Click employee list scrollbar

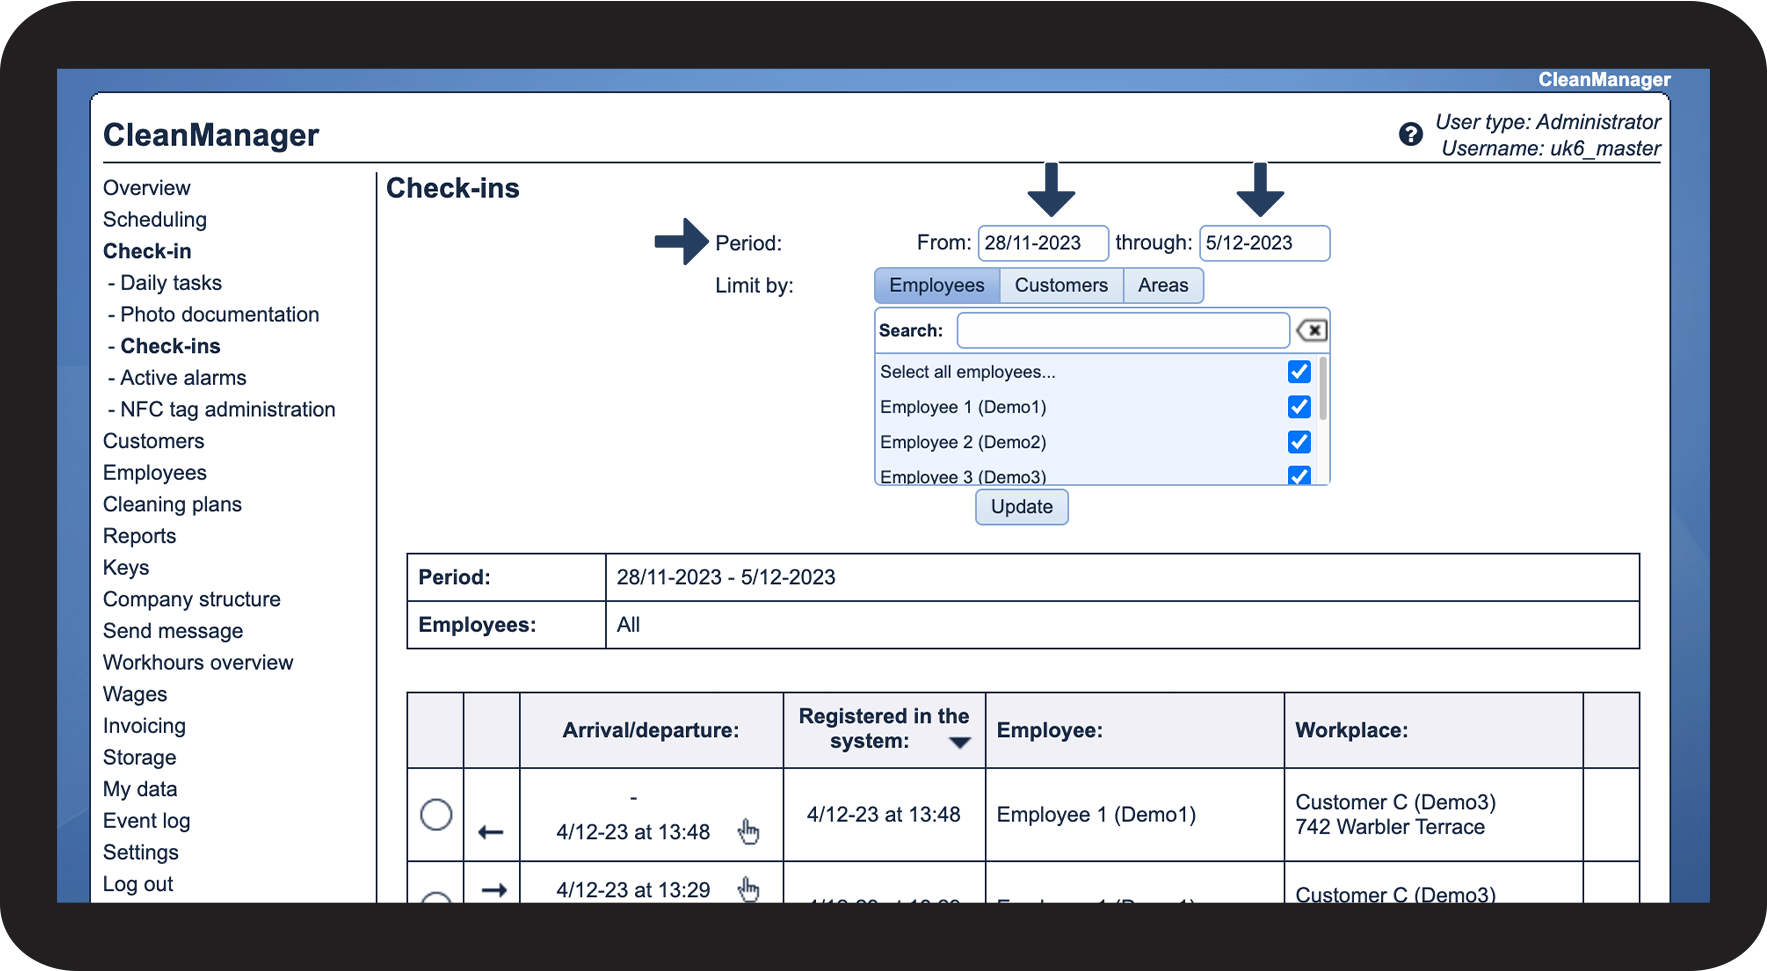1323,388
